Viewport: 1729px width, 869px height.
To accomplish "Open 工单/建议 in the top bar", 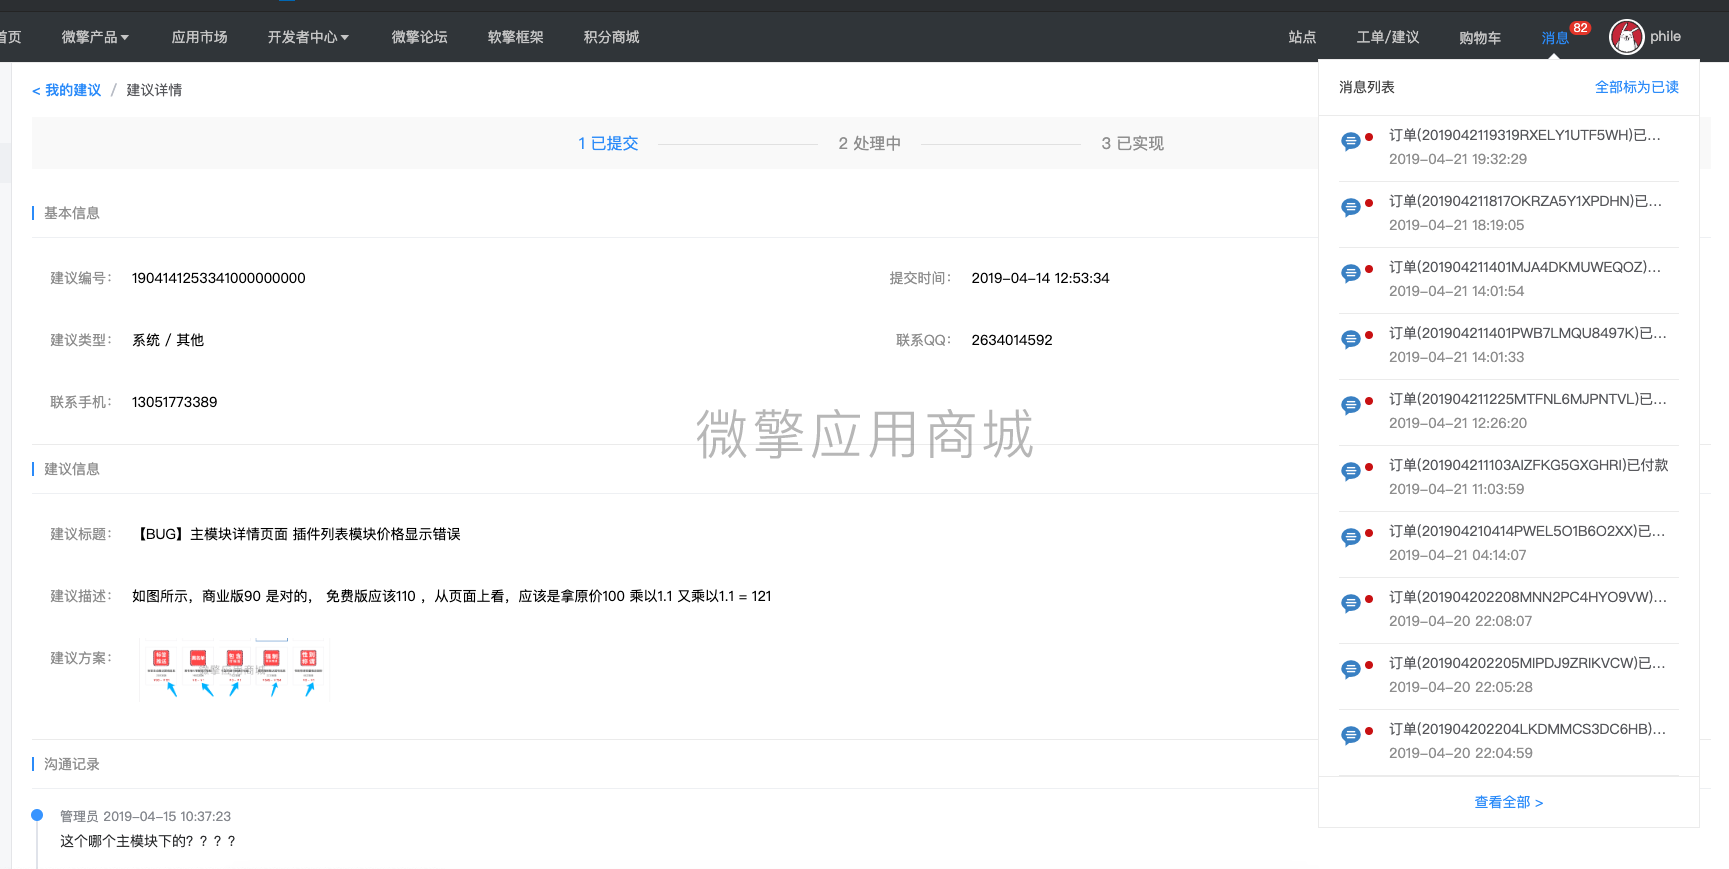I will coord(1387,37).
